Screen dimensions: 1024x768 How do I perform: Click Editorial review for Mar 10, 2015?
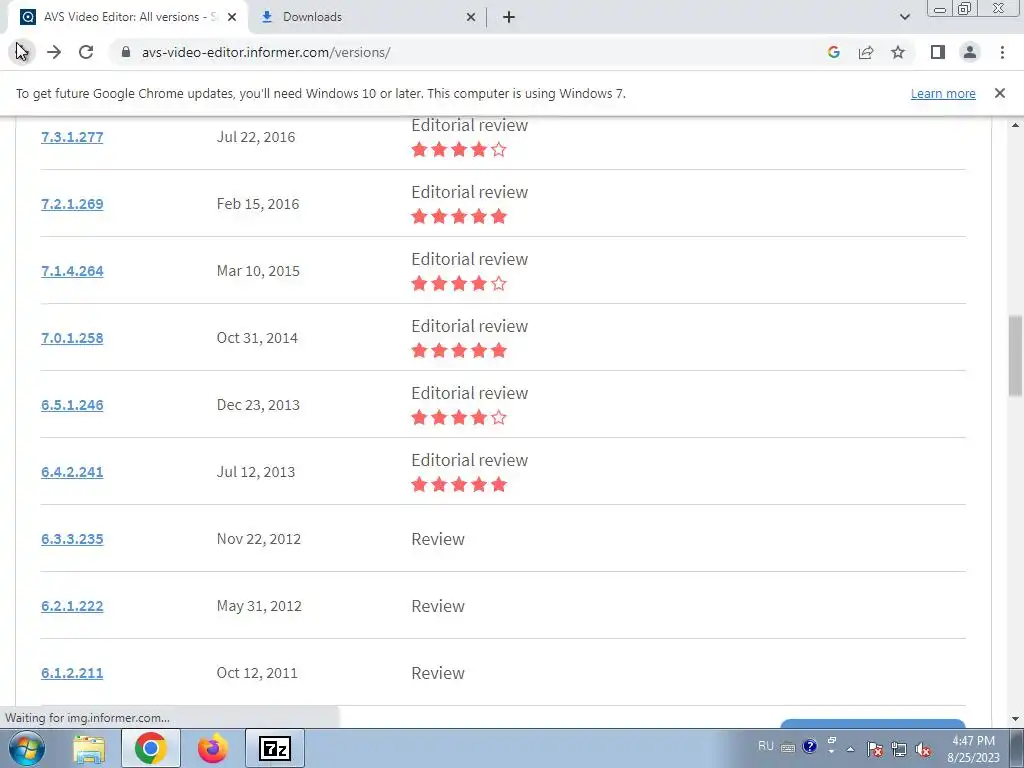470,259
